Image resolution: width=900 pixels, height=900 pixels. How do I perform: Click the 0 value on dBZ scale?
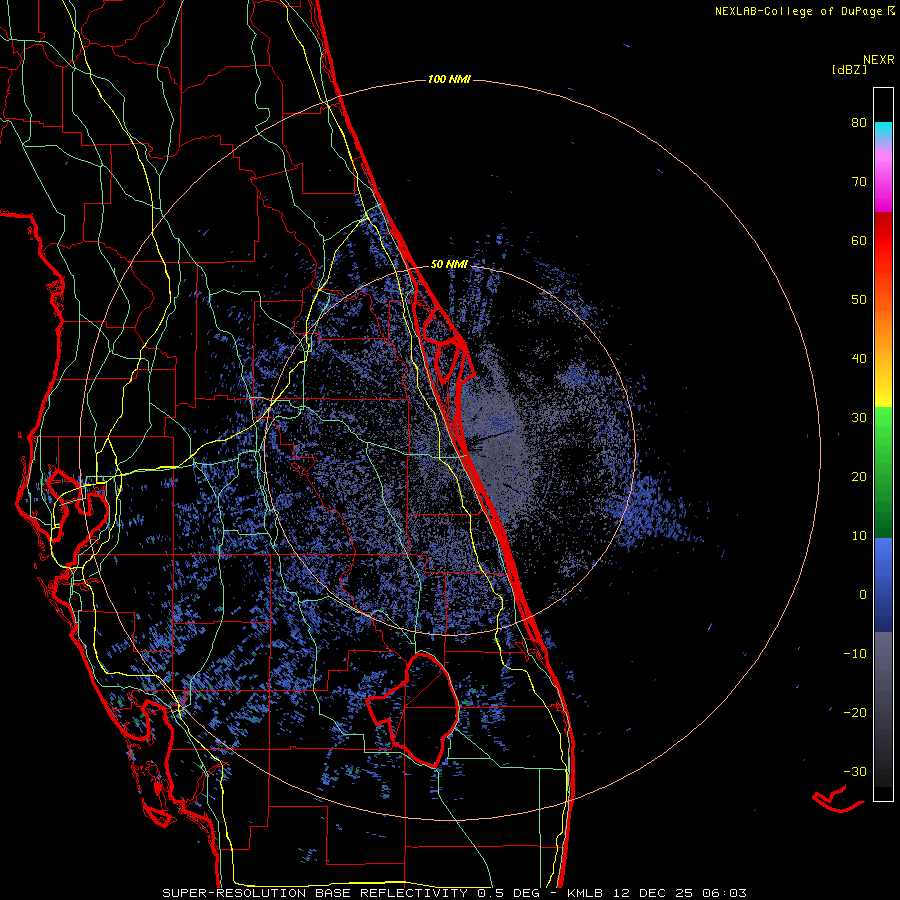coord(863,595)
